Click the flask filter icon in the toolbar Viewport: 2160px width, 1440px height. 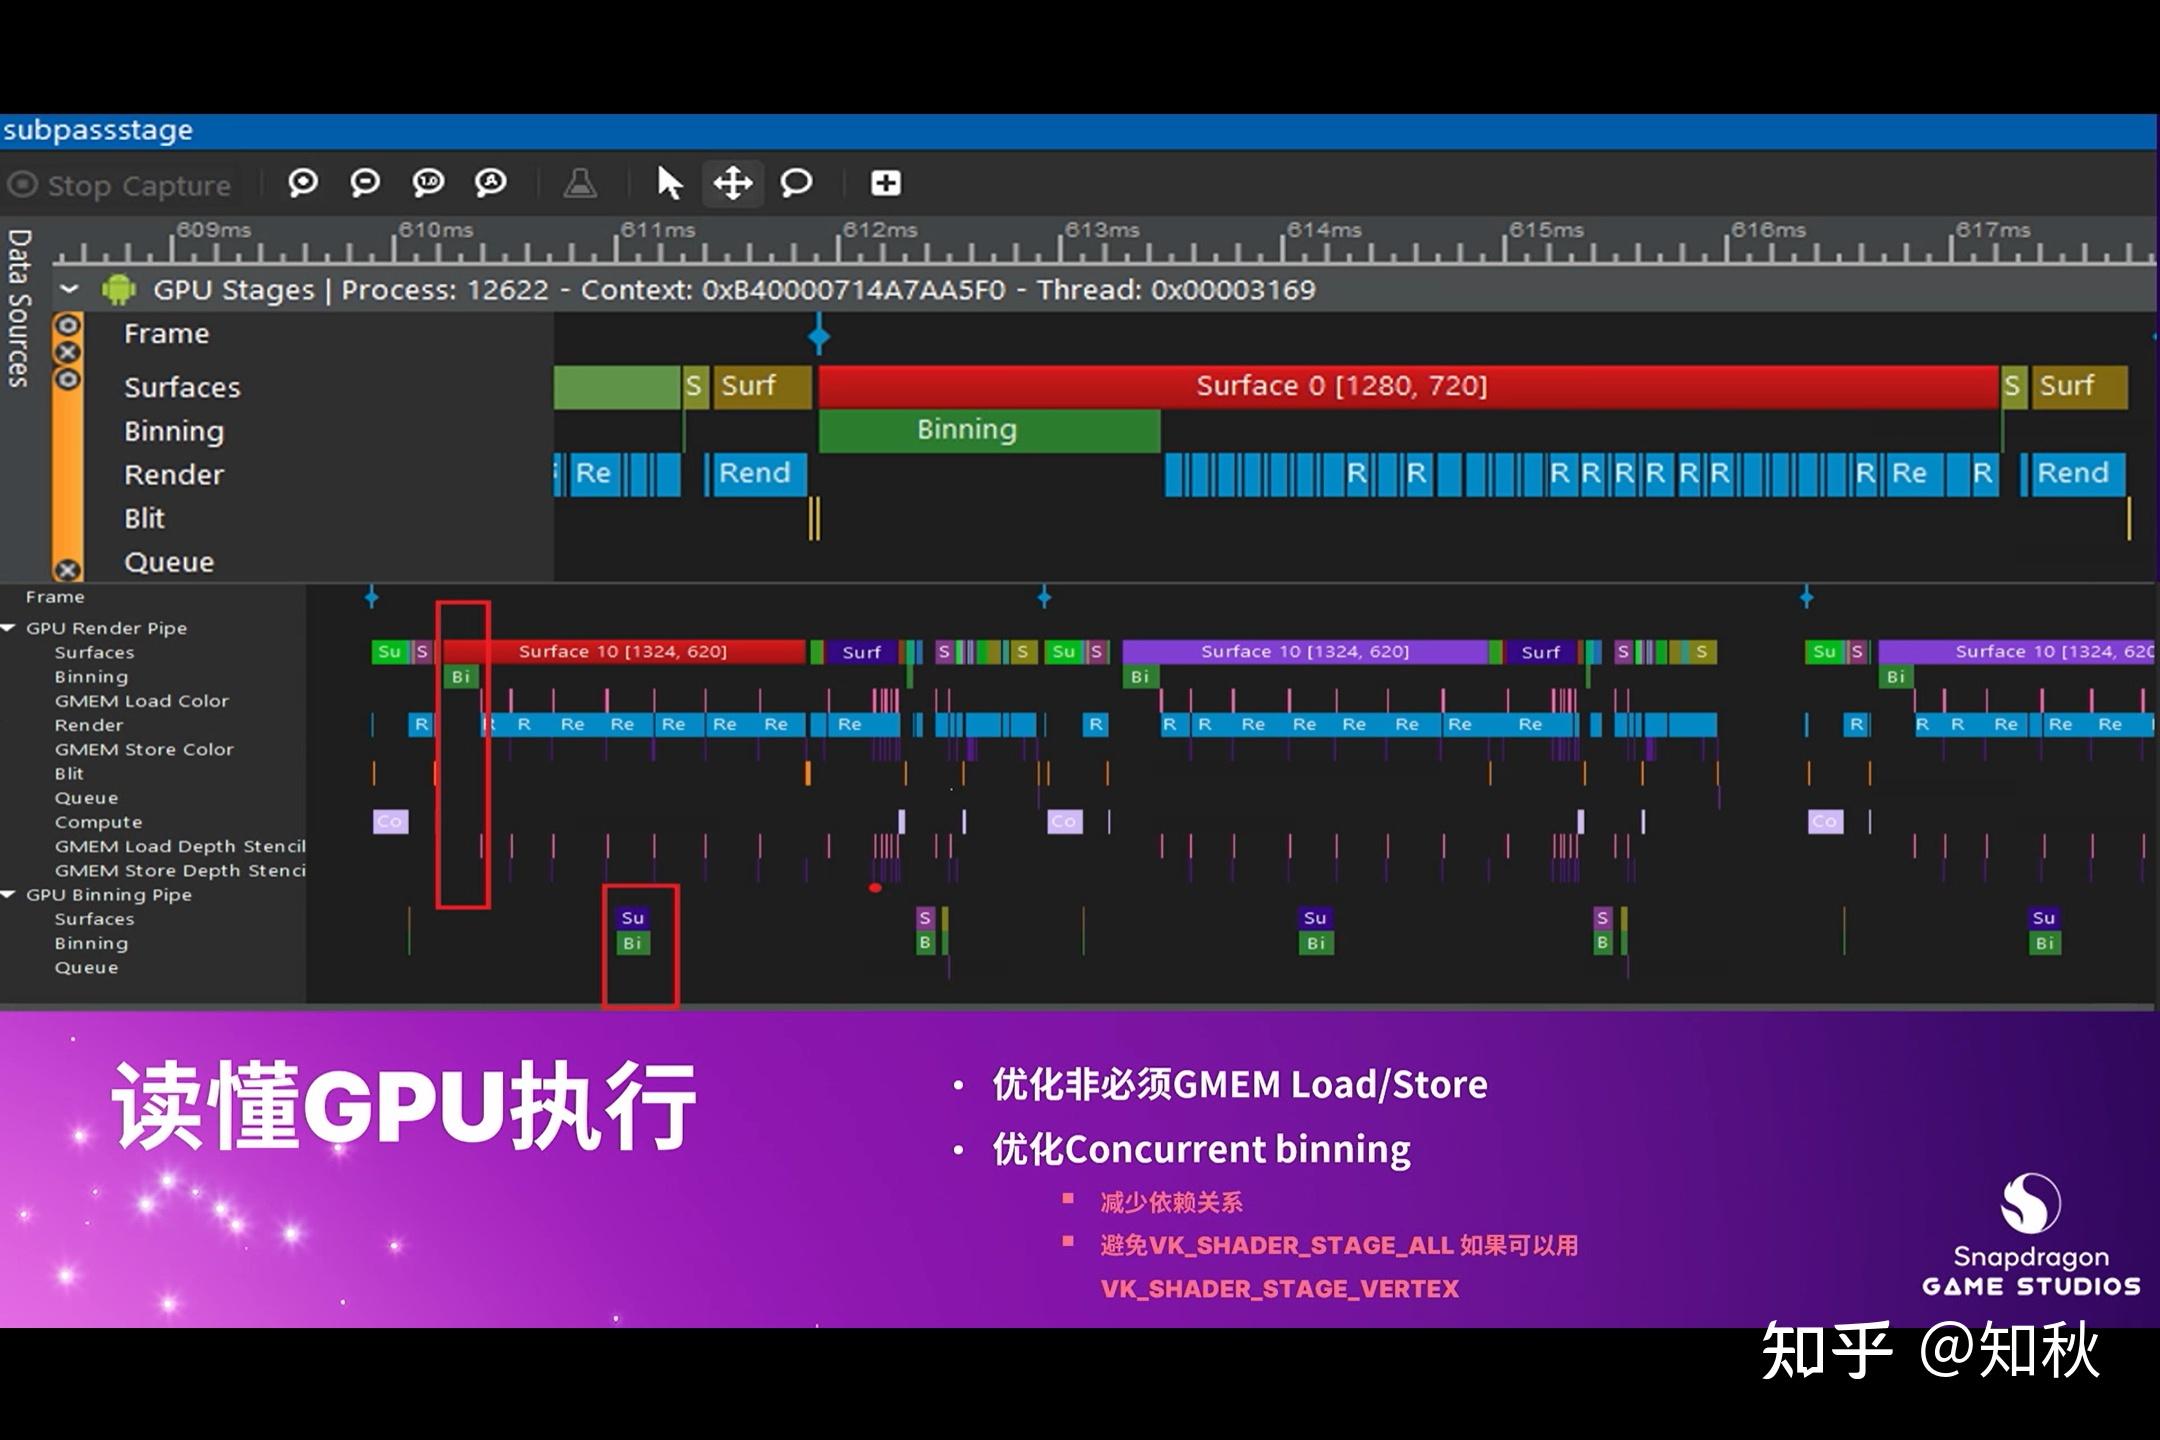(580, 184)
